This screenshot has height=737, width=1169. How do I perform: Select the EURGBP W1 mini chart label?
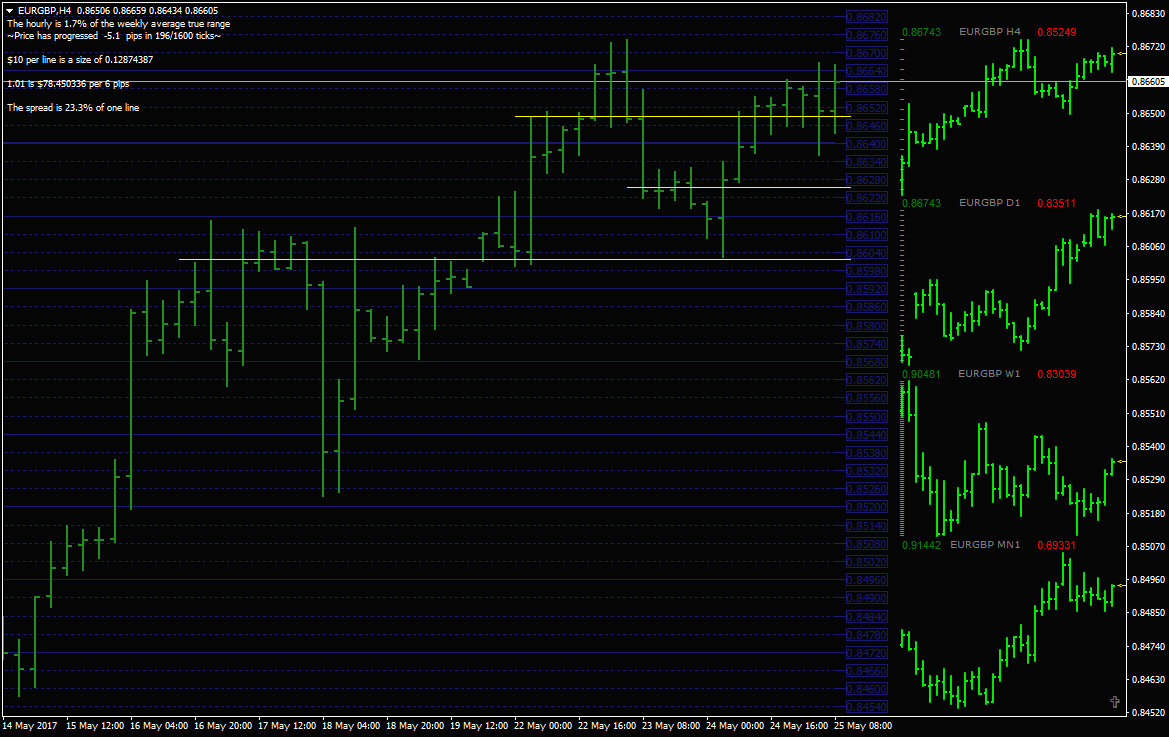(x=989, y=373)
